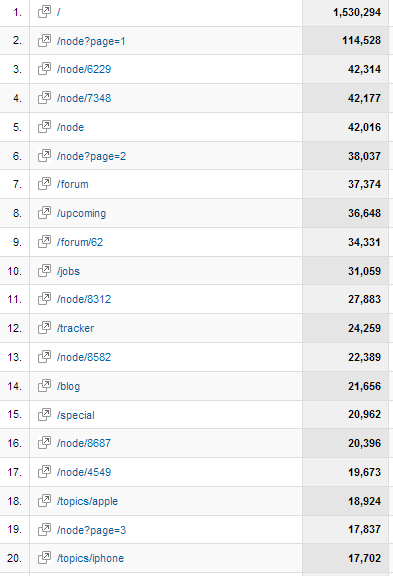Open external link icon beside /node?page=1
The image size is (393, 576).
[x=44, y=40]
